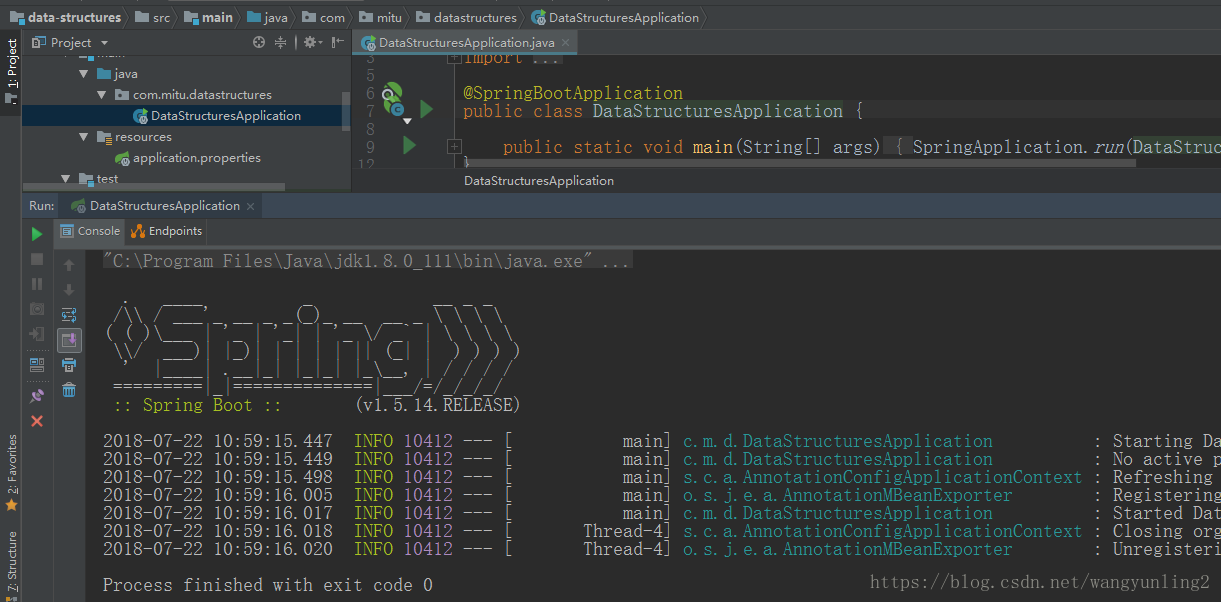Click run gutter arrow beside main method
1221x602 pixels.
pyautogui.click(x=408, y=146)
